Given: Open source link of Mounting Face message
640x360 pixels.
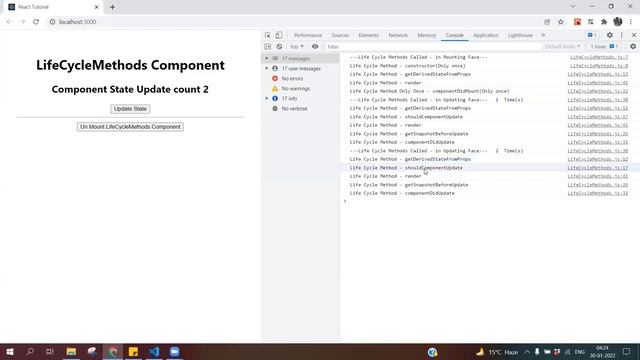Looking at the screenshot, I should 599,57.
